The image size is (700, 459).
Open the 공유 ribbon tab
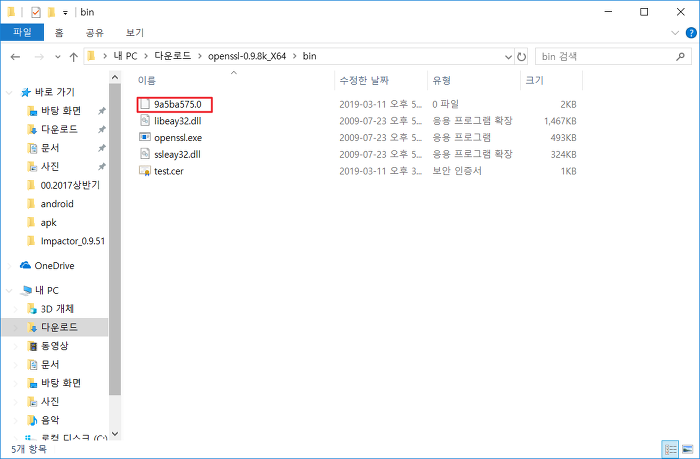(95, 32)
